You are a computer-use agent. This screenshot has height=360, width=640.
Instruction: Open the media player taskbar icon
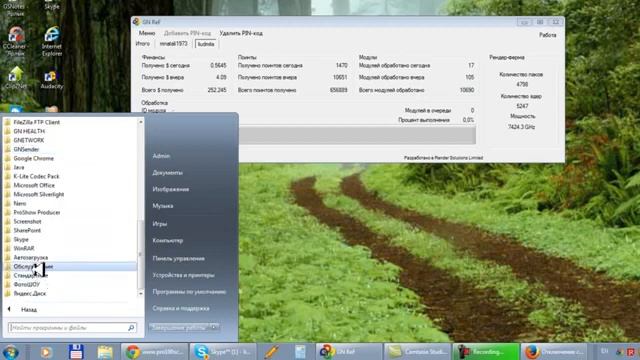pyautogui.click(x=46, y=352)
